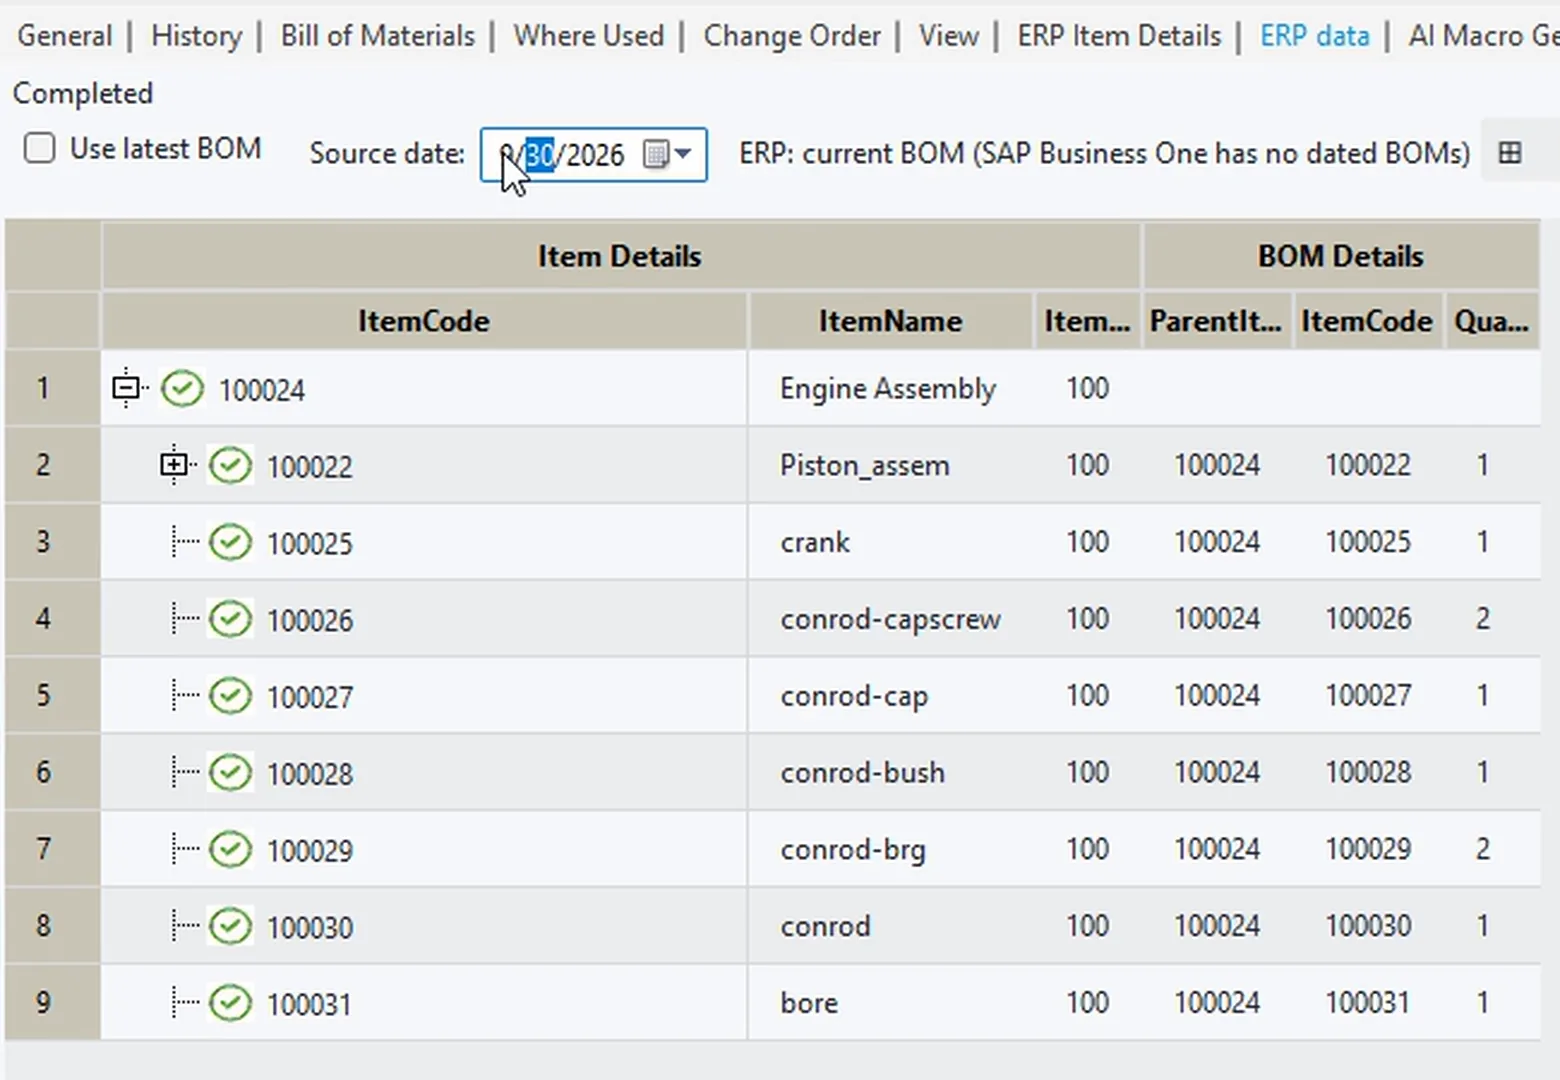Click the green check status icon for 100024

182,388
